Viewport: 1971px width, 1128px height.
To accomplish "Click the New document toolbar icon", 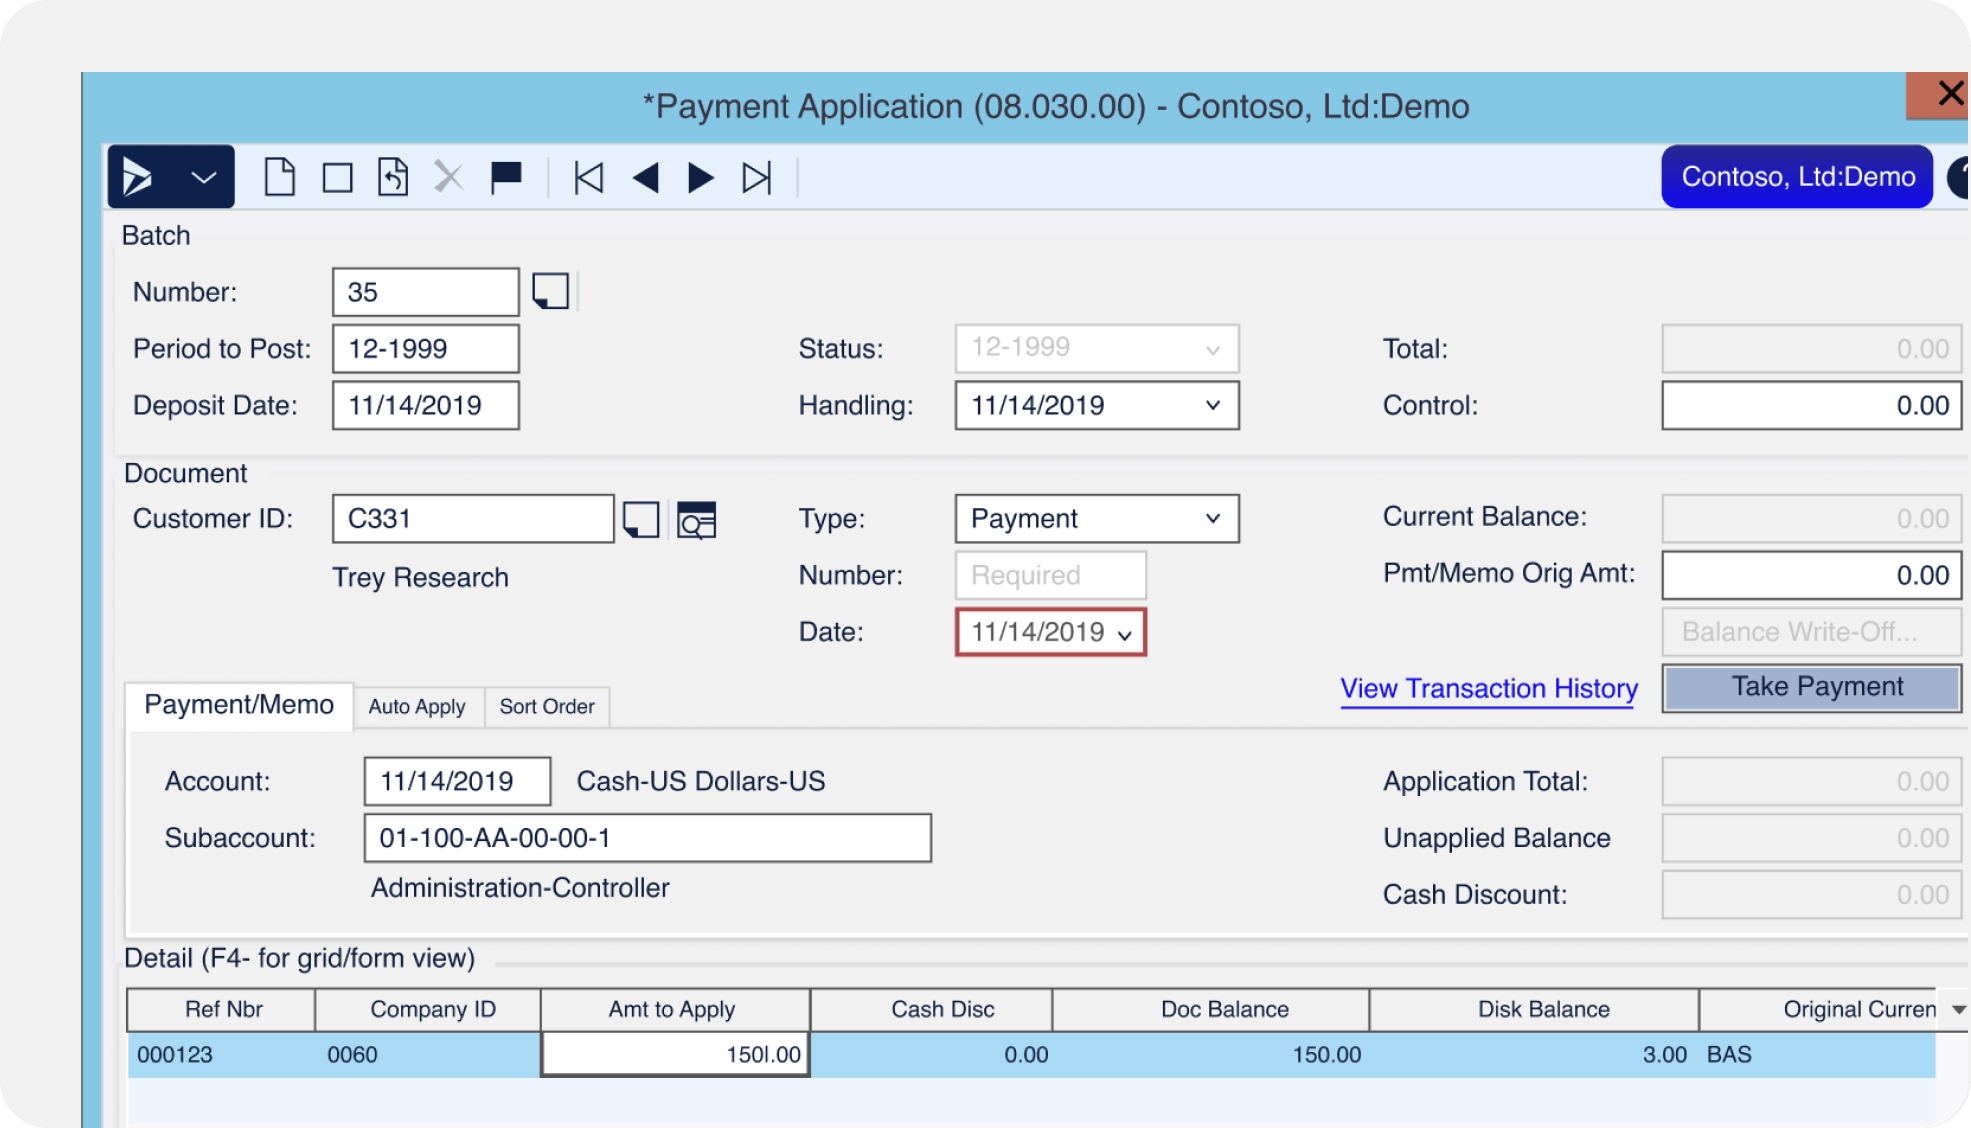I will click(x=279, y=178).
